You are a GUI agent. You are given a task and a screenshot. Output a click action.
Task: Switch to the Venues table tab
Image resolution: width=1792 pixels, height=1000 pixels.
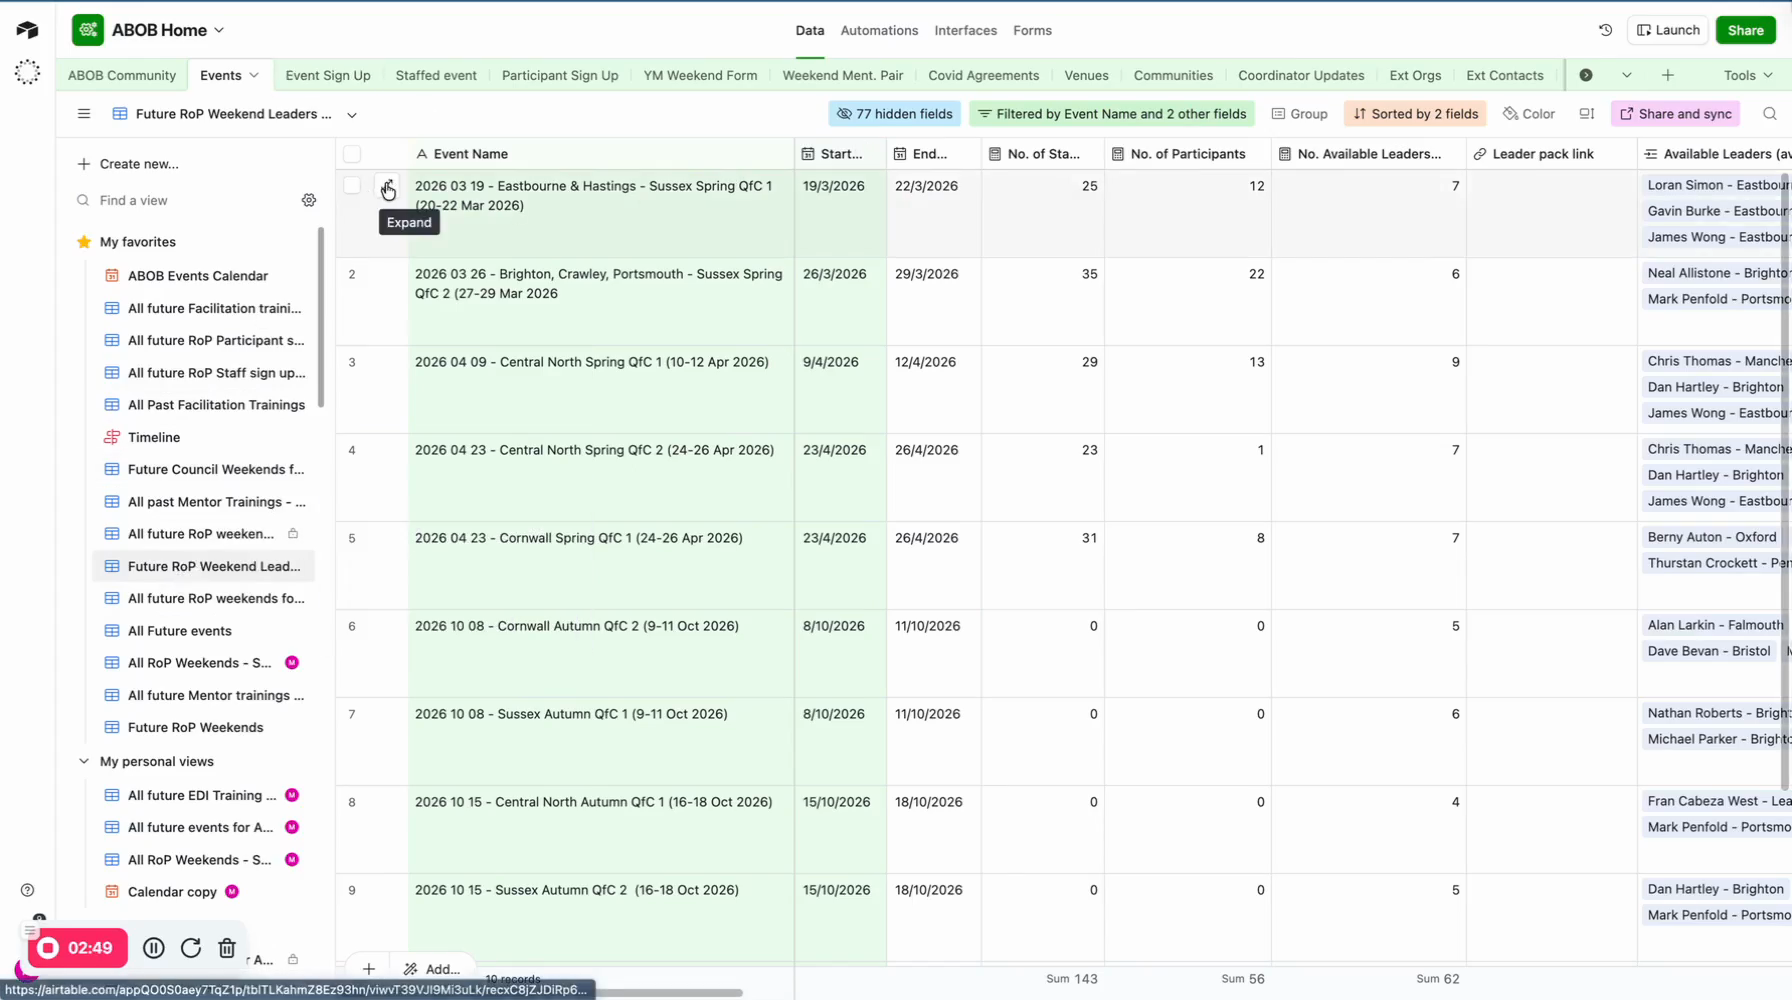(x=1085, y=75)
